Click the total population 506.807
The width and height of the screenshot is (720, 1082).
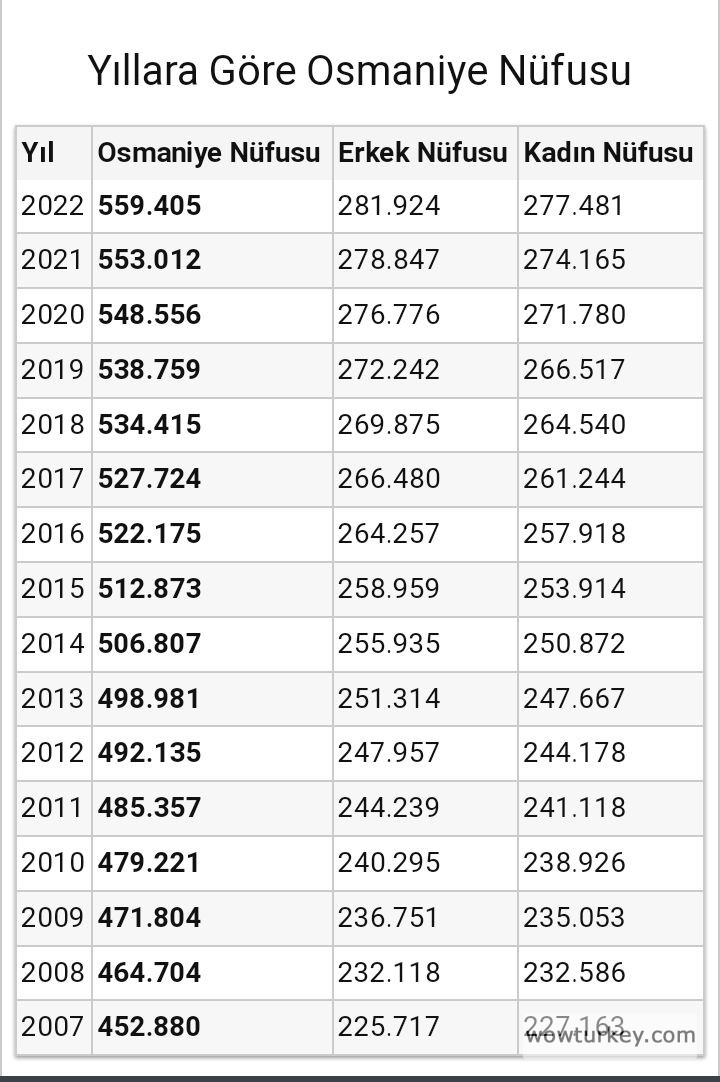(150, 644)
